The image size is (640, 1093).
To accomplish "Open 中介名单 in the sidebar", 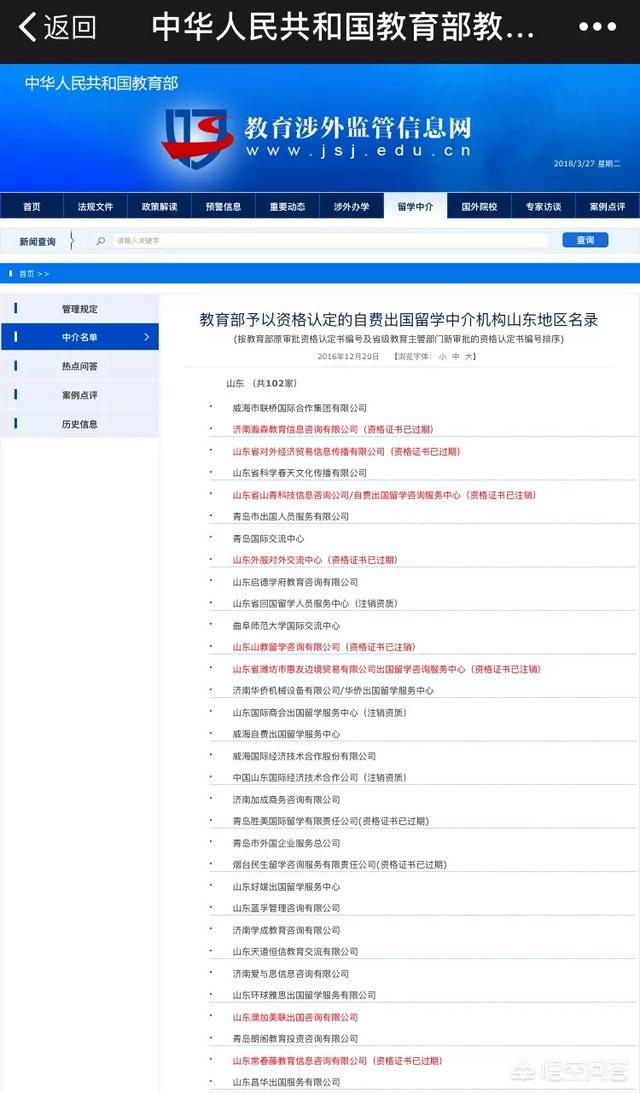I will [x=79, y=337].
